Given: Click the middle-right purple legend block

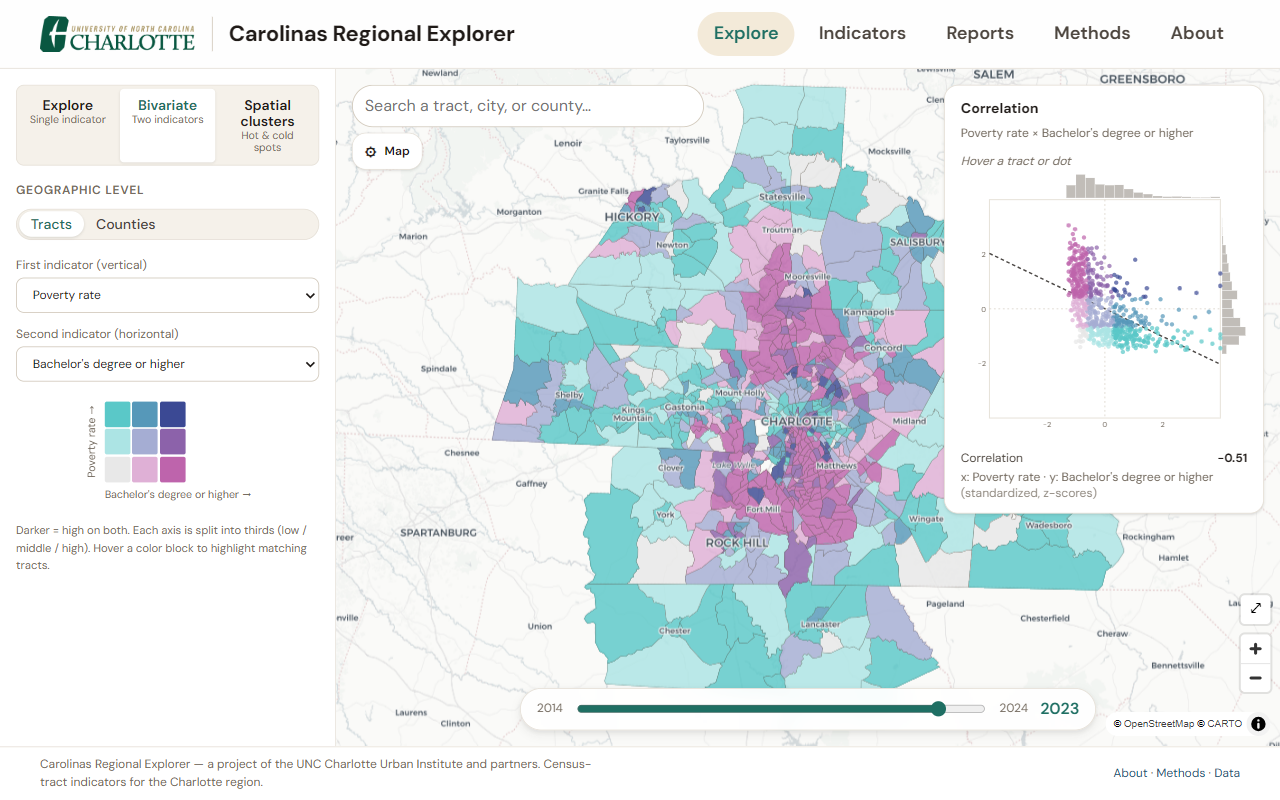Looking at the screenshot, I should click(x=173, y=441).
